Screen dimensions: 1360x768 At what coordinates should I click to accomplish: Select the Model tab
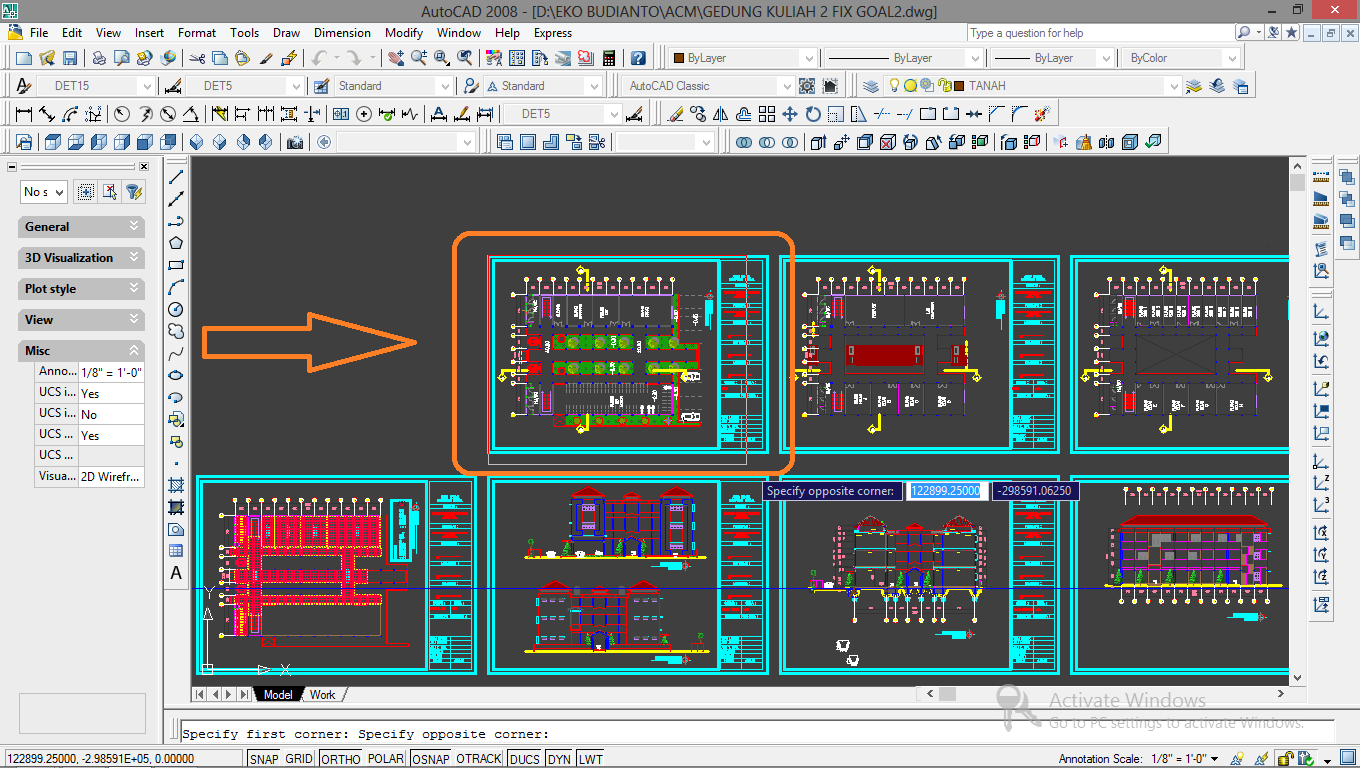click(278, 694)
